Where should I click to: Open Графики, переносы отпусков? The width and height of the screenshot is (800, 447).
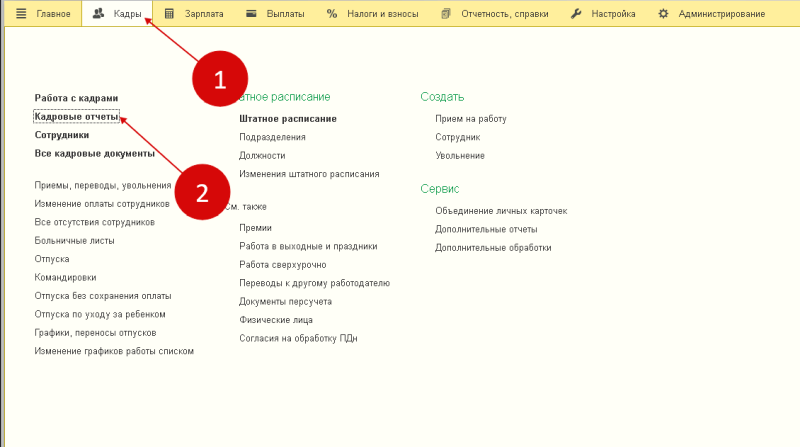coord(95,333)
